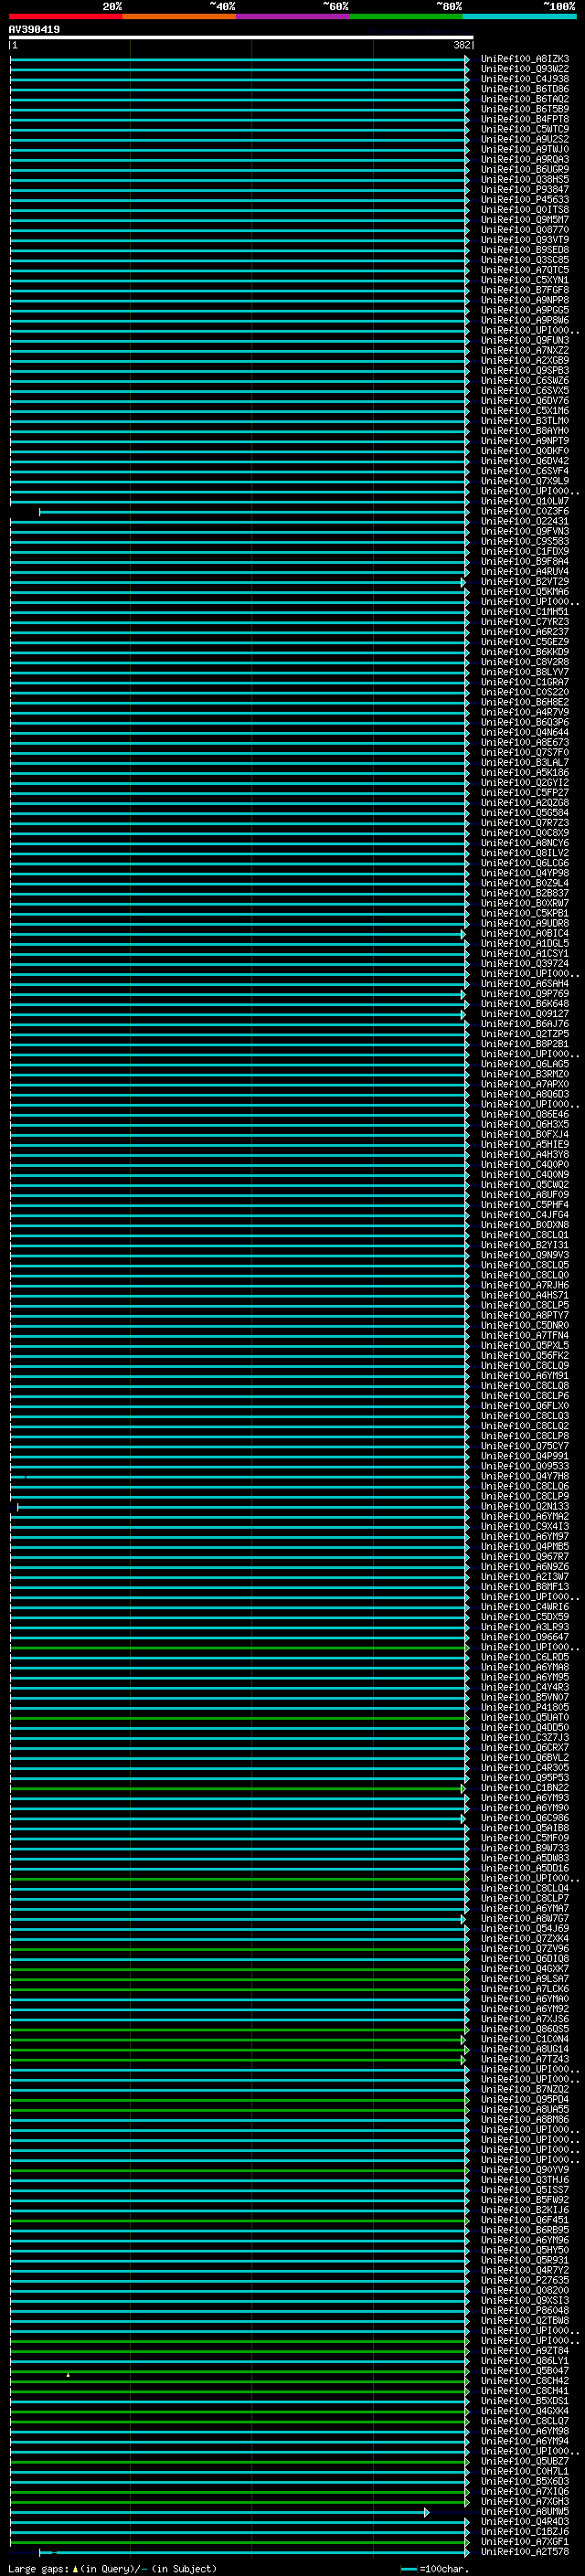Open hit UniRef100_B6TD86
This screenshot has height=2576, width=585.
525,89
